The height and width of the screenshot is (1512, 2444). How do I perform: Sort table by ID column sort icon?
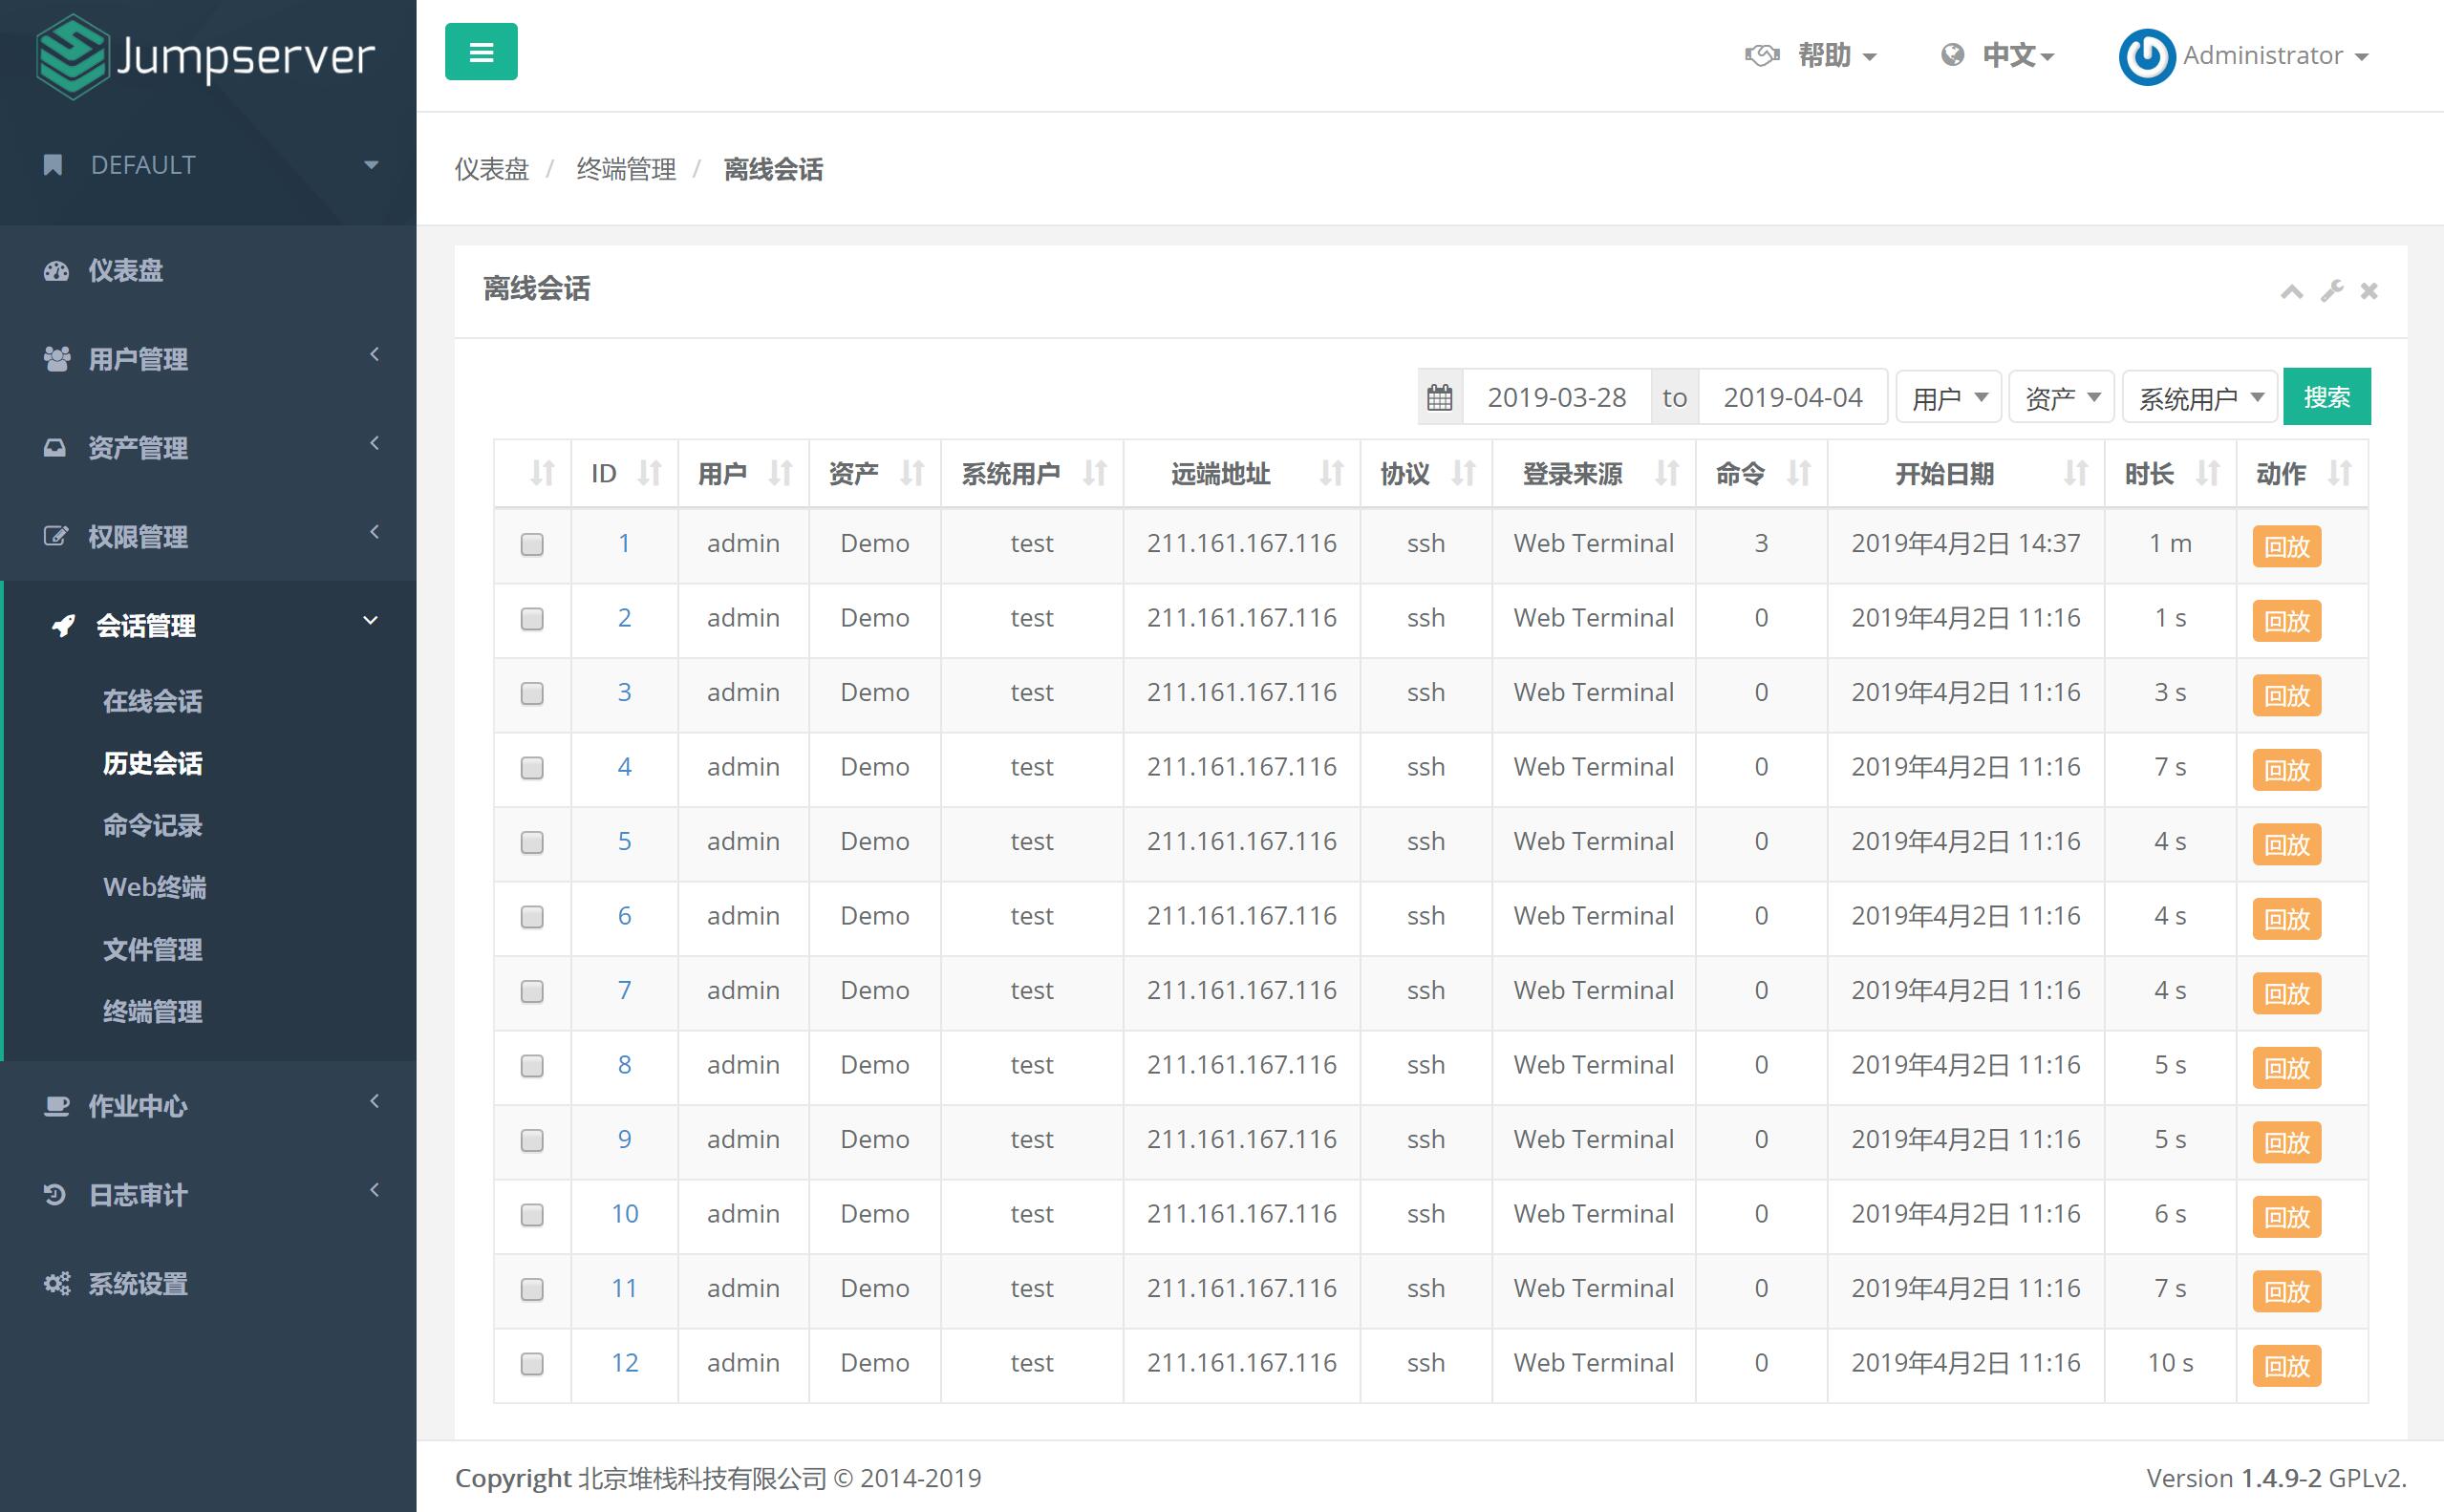tap(650, 473)
